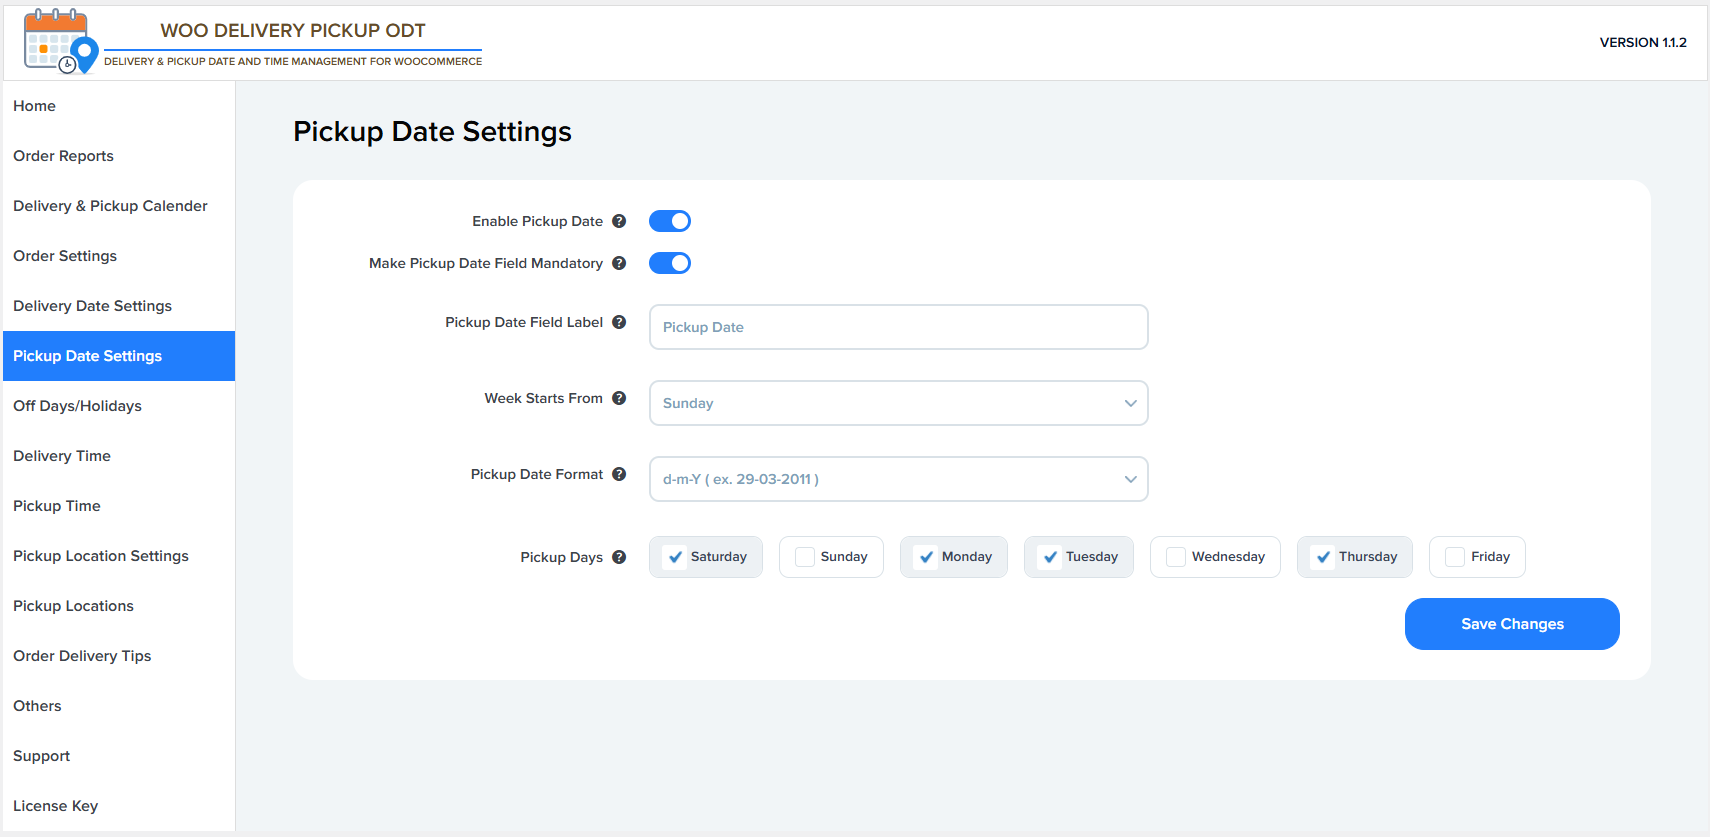Select Pickup Location Settings from sidebar
The image size is (1710, 837).
click(100, 556)
